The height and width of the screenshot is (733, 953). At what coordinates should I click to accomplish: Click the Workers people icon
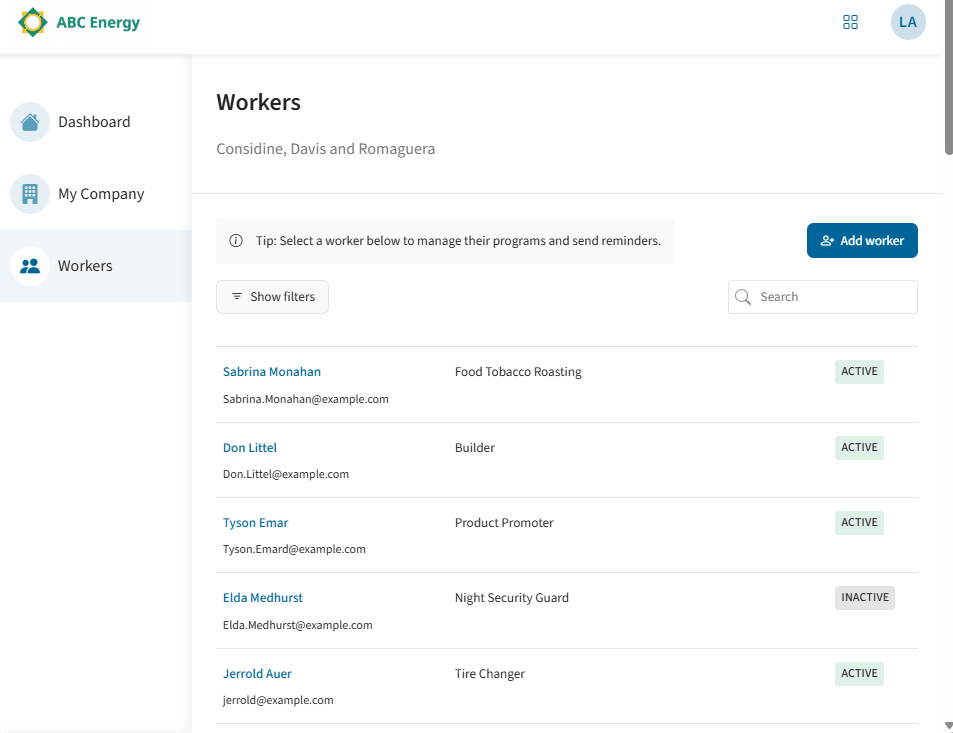(30, 266)
